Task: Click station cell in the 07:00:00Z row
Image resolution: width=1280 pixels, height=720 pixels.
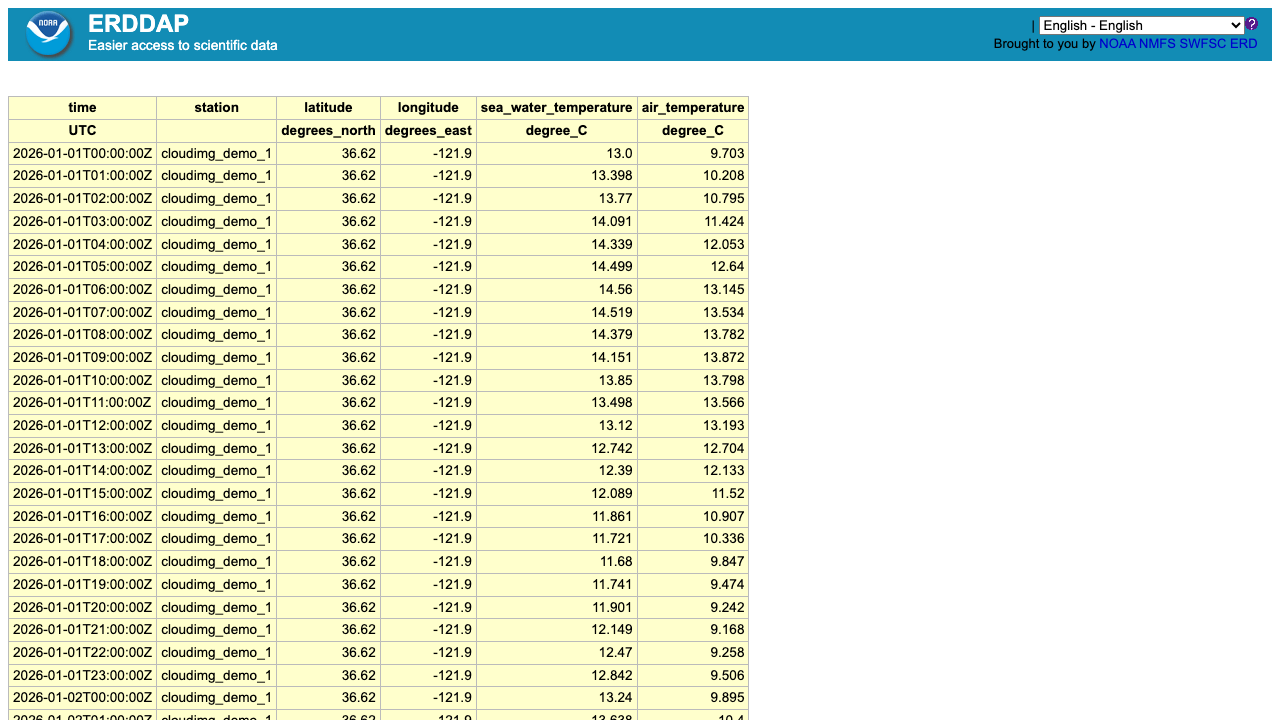Action: coord(216,312)
